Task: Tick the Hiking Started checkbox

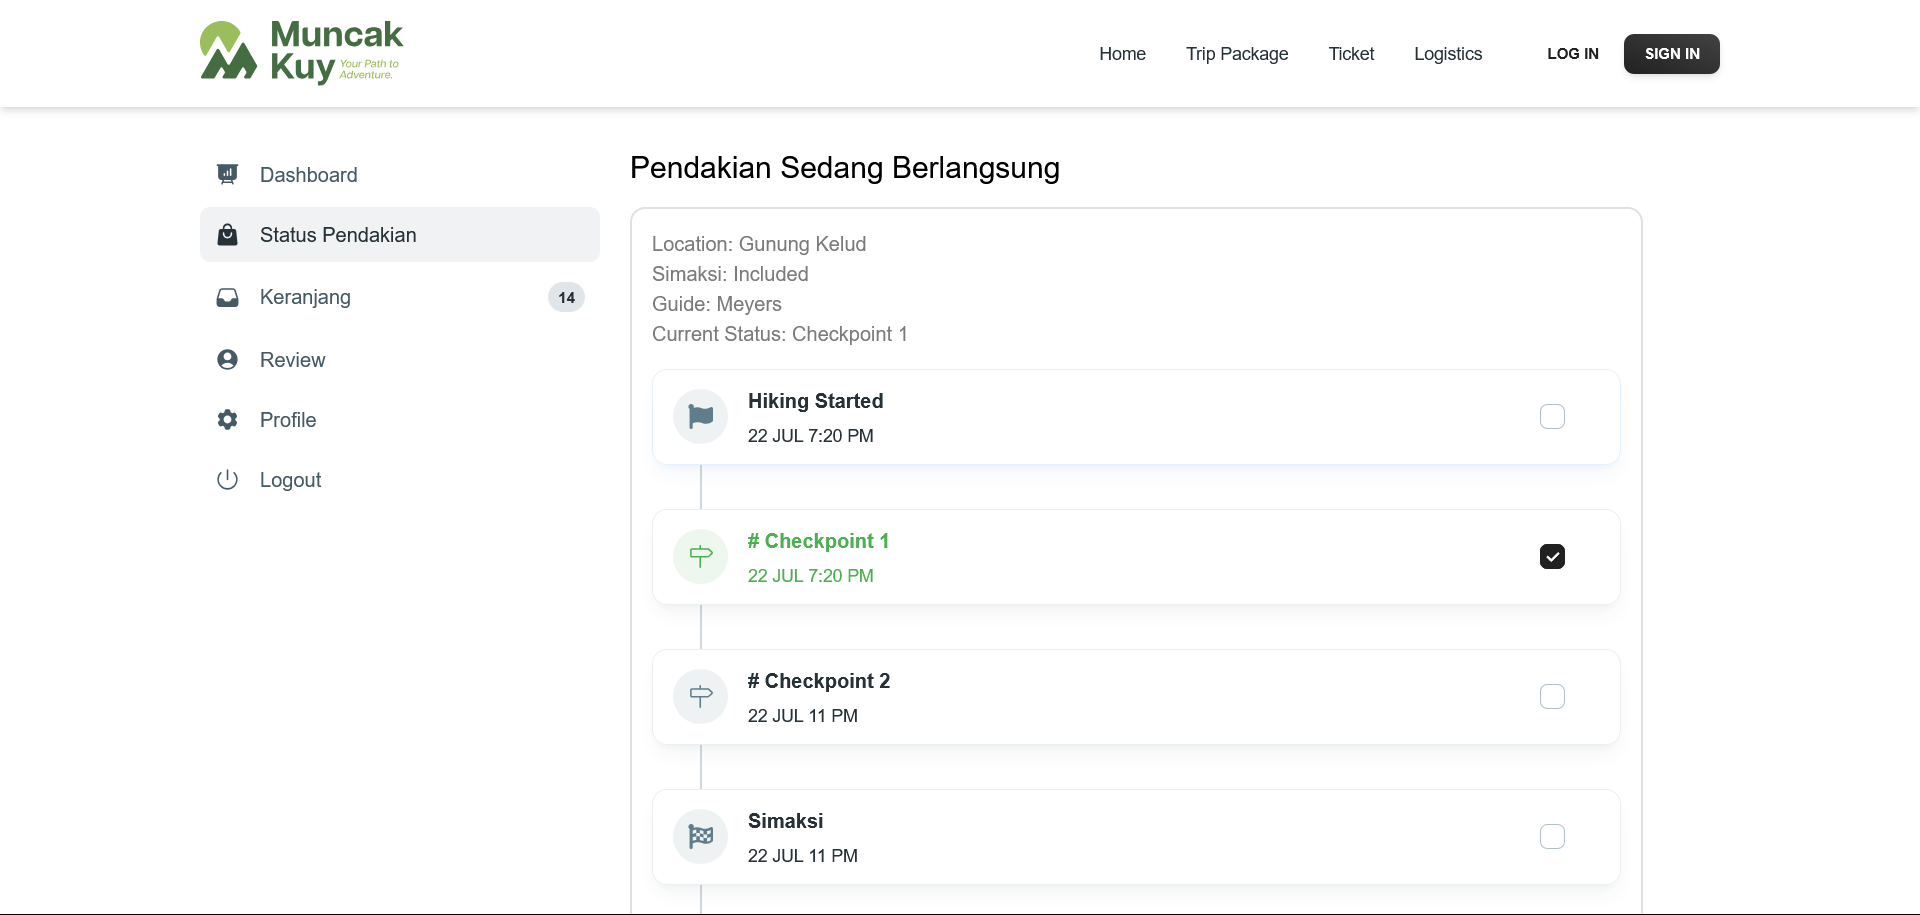Action: click(x=1552, y=416)
